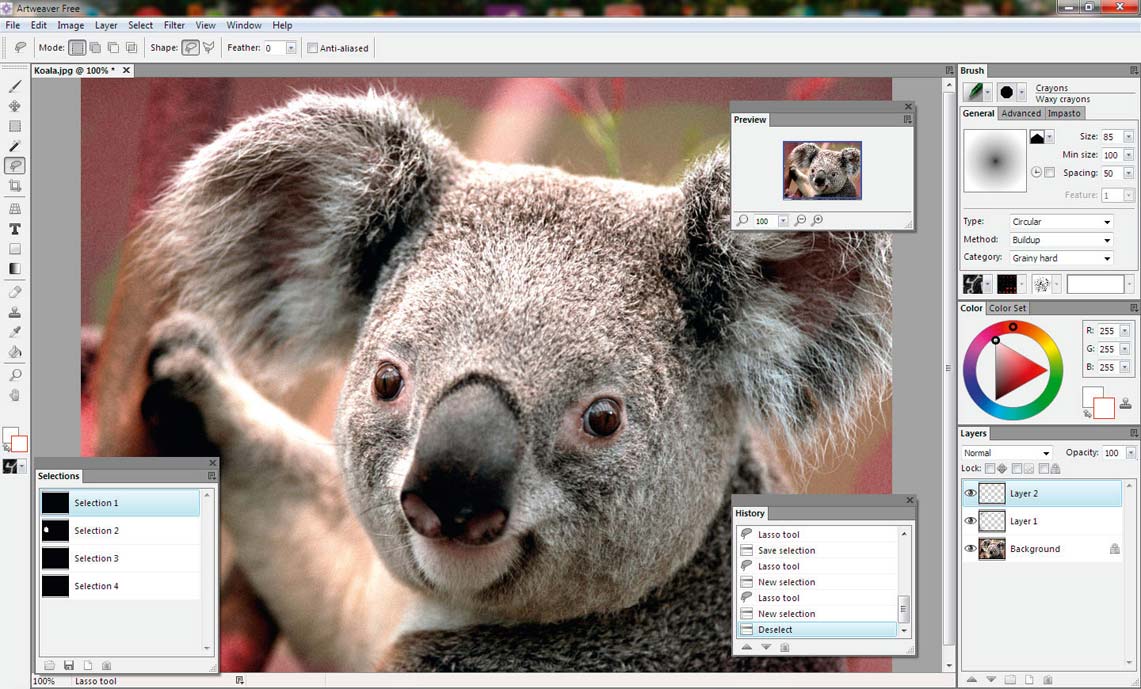The image size is (1141, 689).
Task: Select the Gradient tool
Action: tap(15, 268)
